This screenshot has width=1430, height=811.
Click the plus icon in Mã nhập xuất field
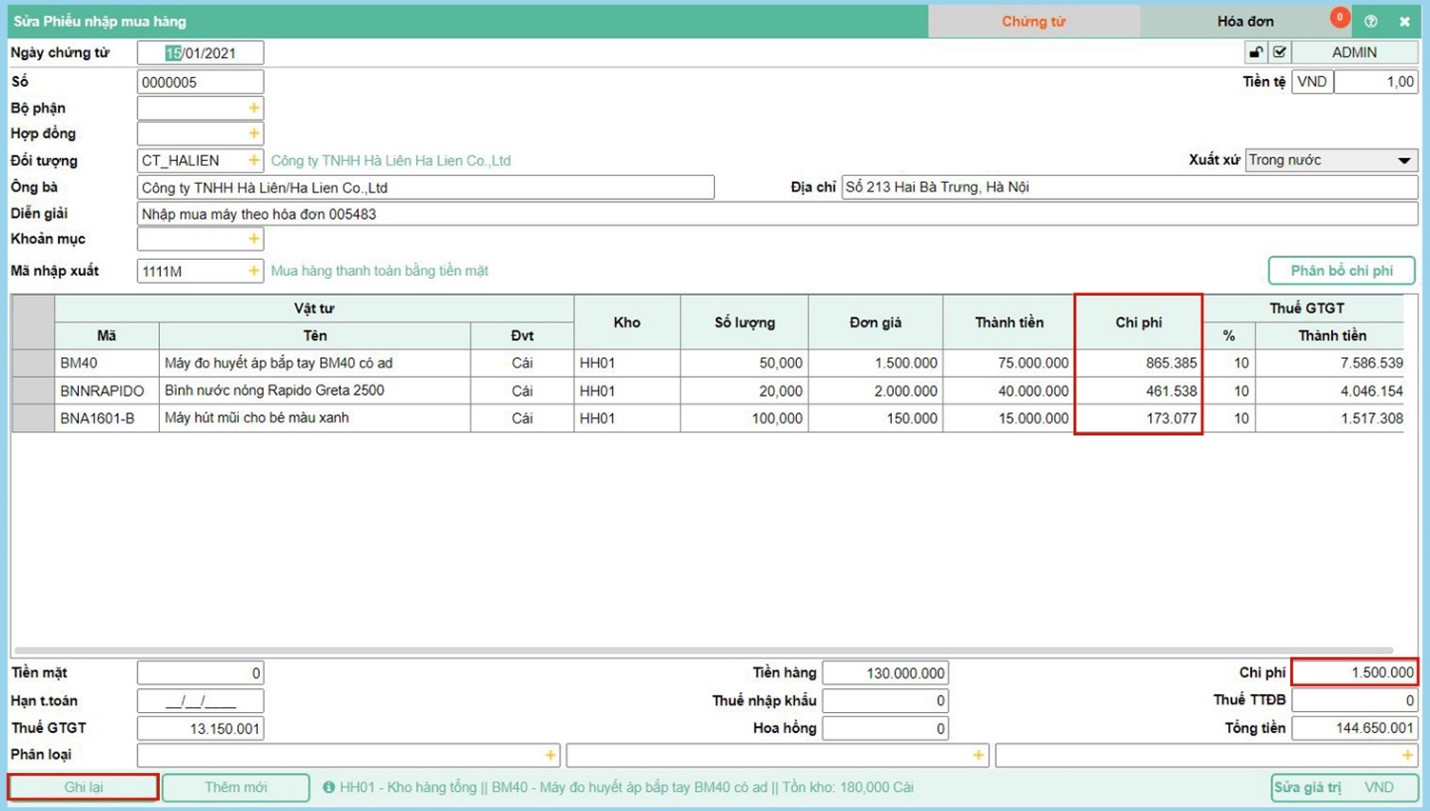[x=254, y=271]
